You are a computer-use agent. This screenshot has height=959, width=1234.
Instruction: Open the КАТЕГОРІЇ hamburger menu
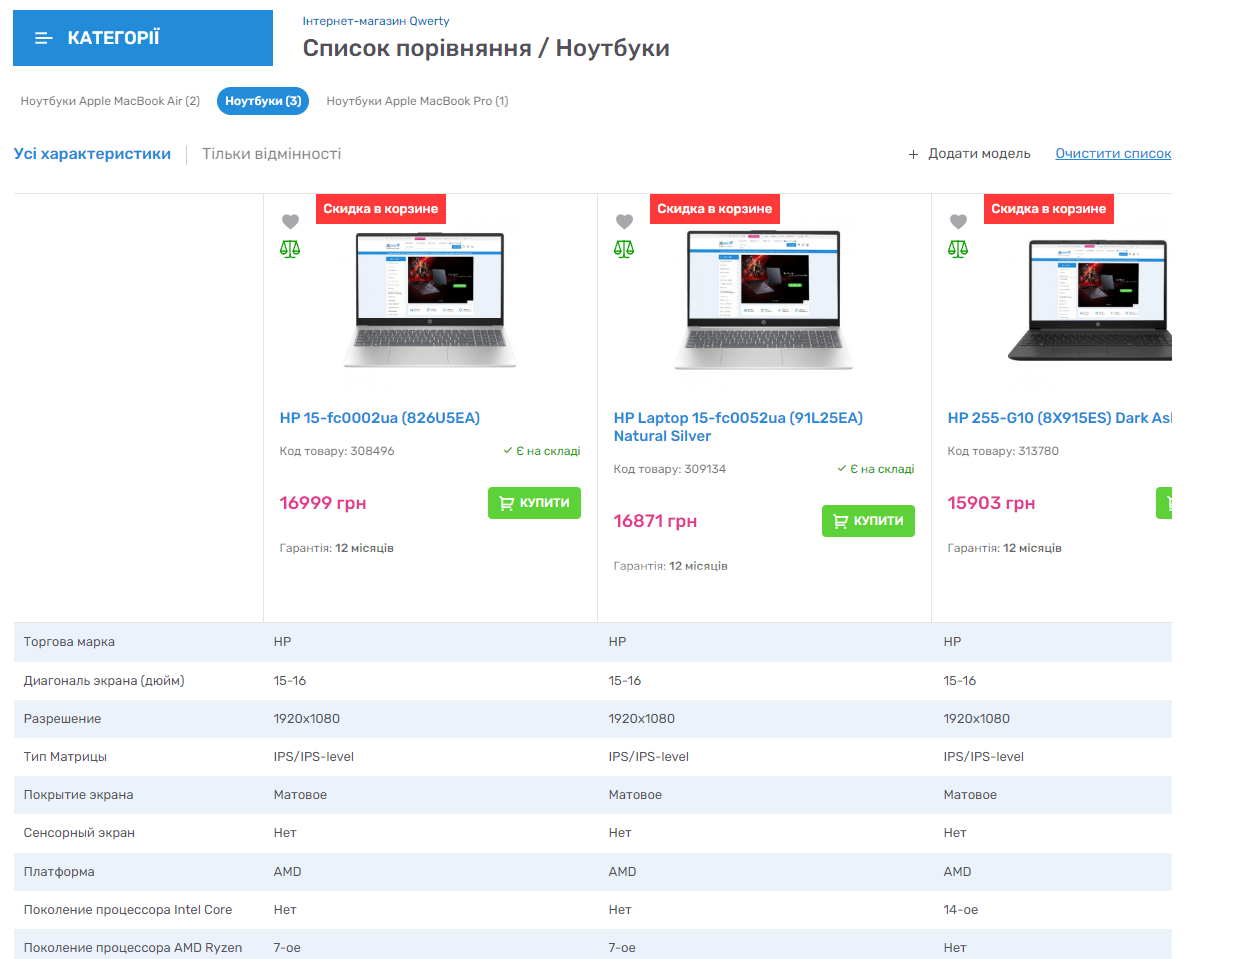point(44,38)
